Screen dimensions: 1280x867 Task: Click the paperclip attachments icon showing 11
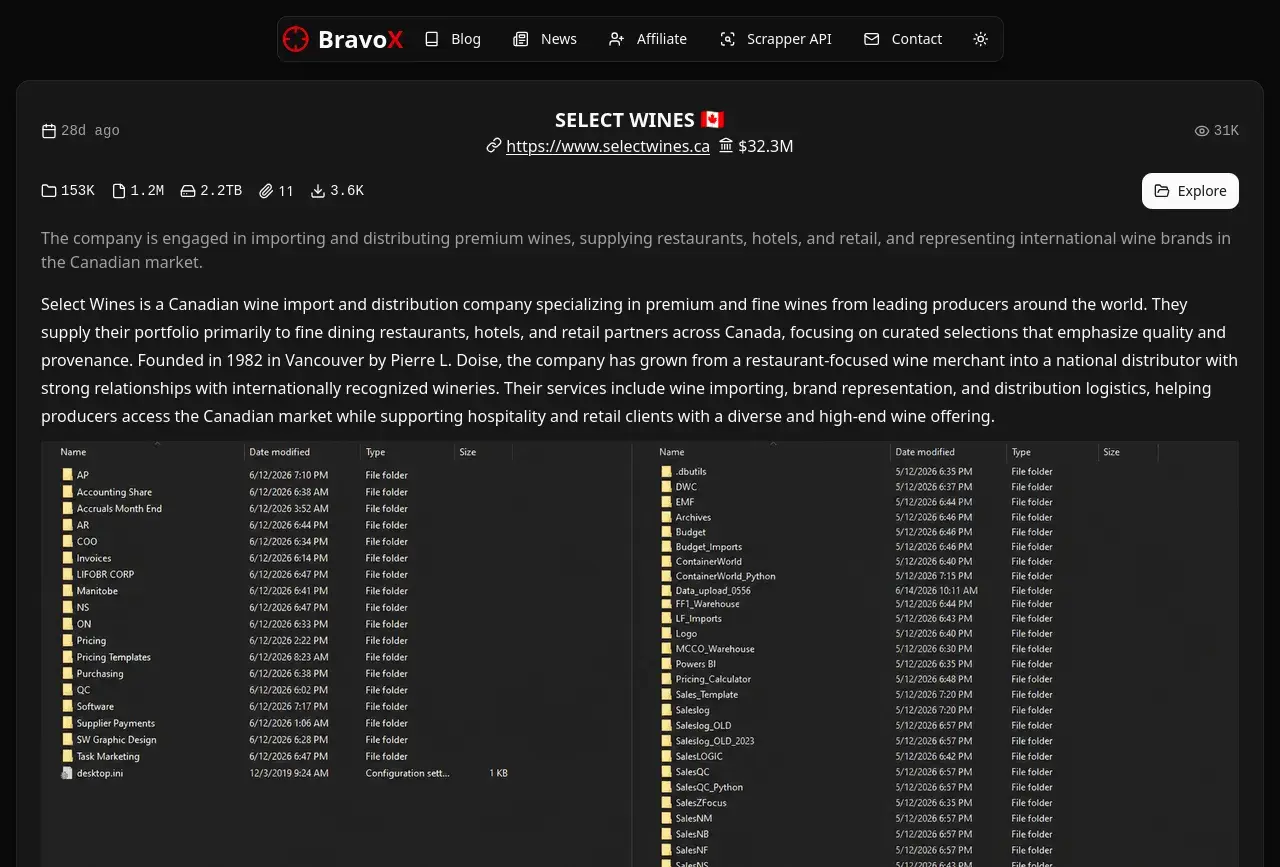pos(266,191)
